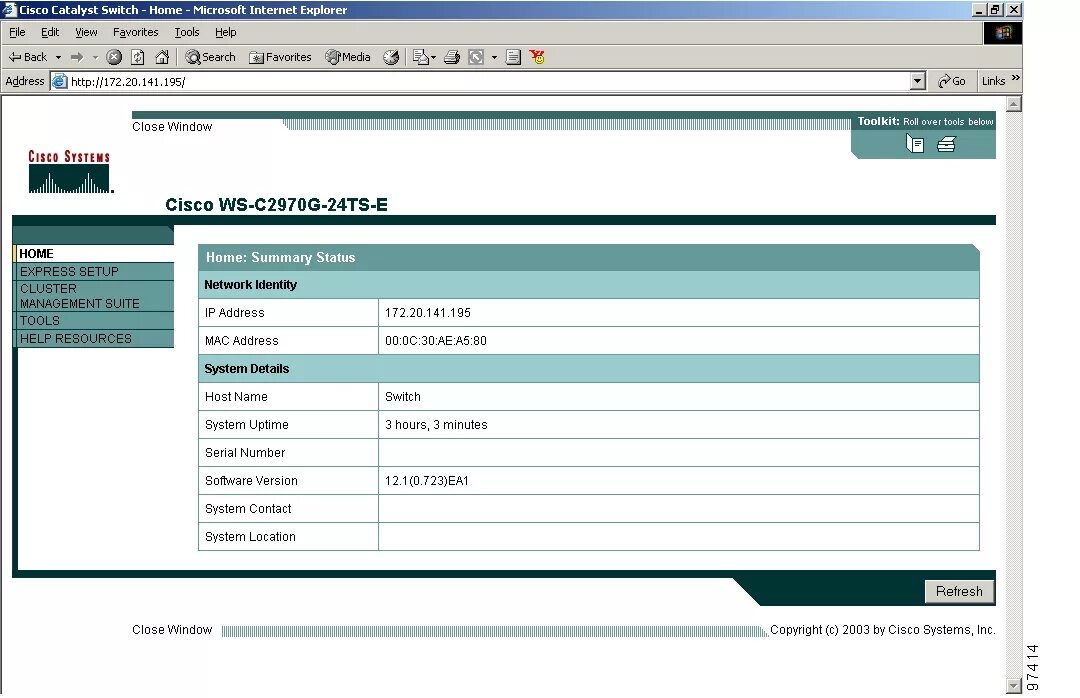Viewport: 1080px width, 698px height.
Task: Click the Windows logo throbber icon
Action: [1003, 32]
